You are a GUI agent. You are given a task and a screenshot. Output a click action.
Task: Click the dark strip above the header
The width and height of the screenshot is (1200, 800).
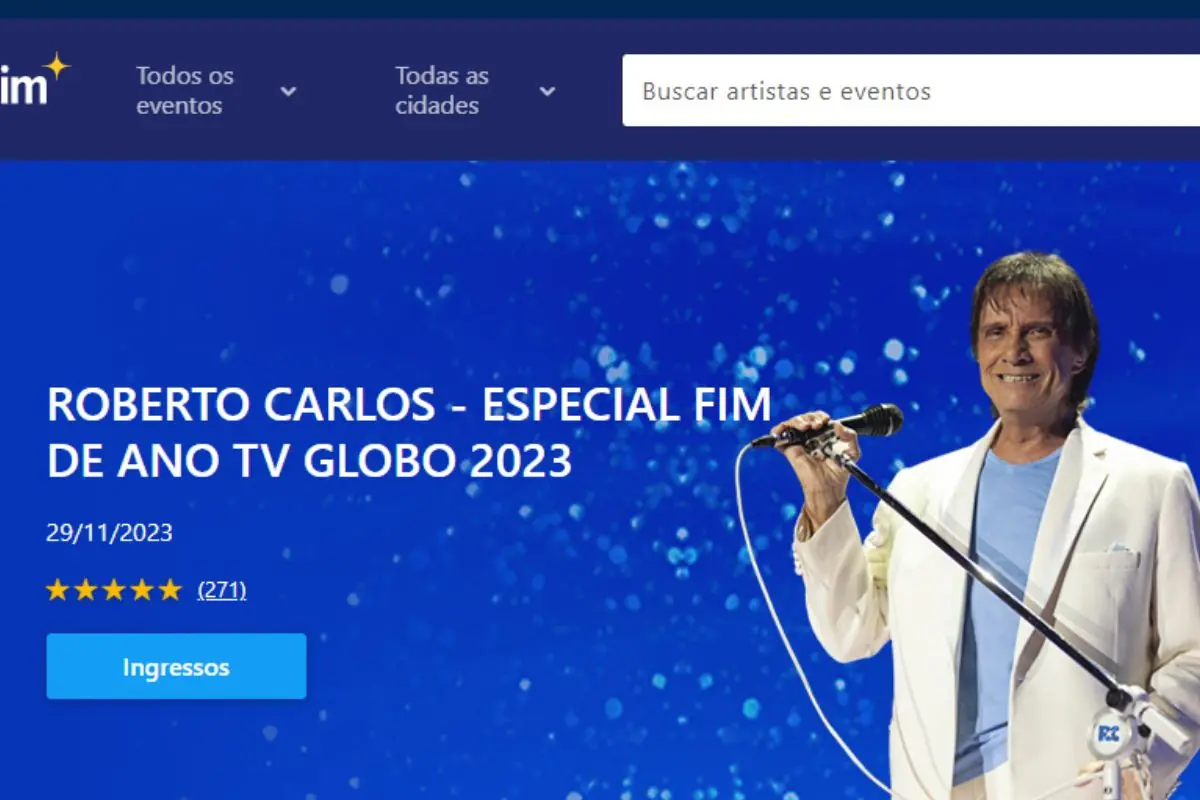(600, 8)
